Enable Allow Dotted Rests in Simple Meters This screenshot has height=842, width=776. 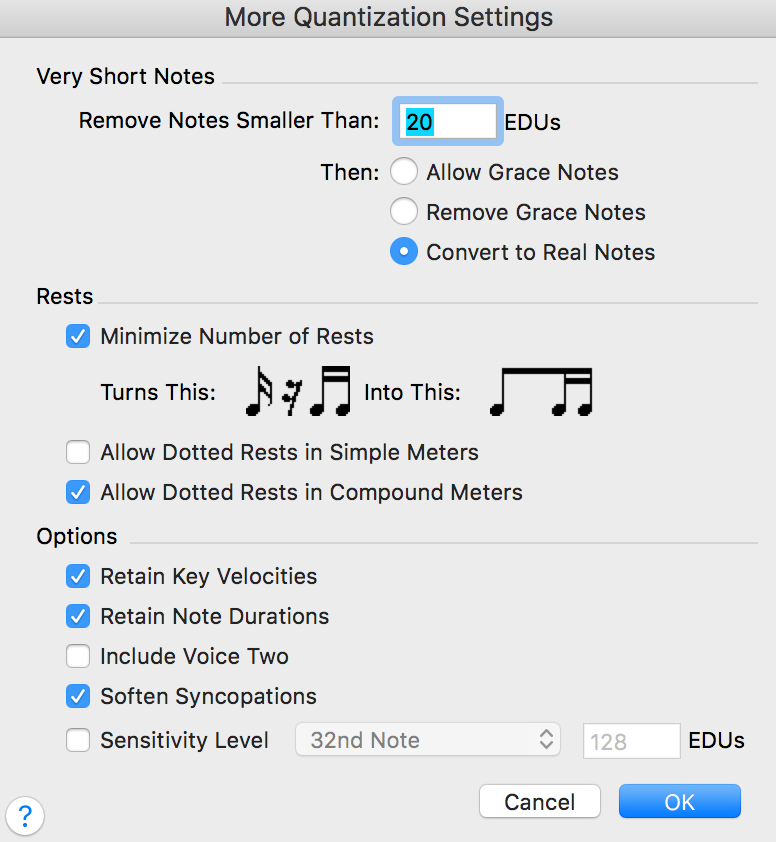[x=78, y=452]
